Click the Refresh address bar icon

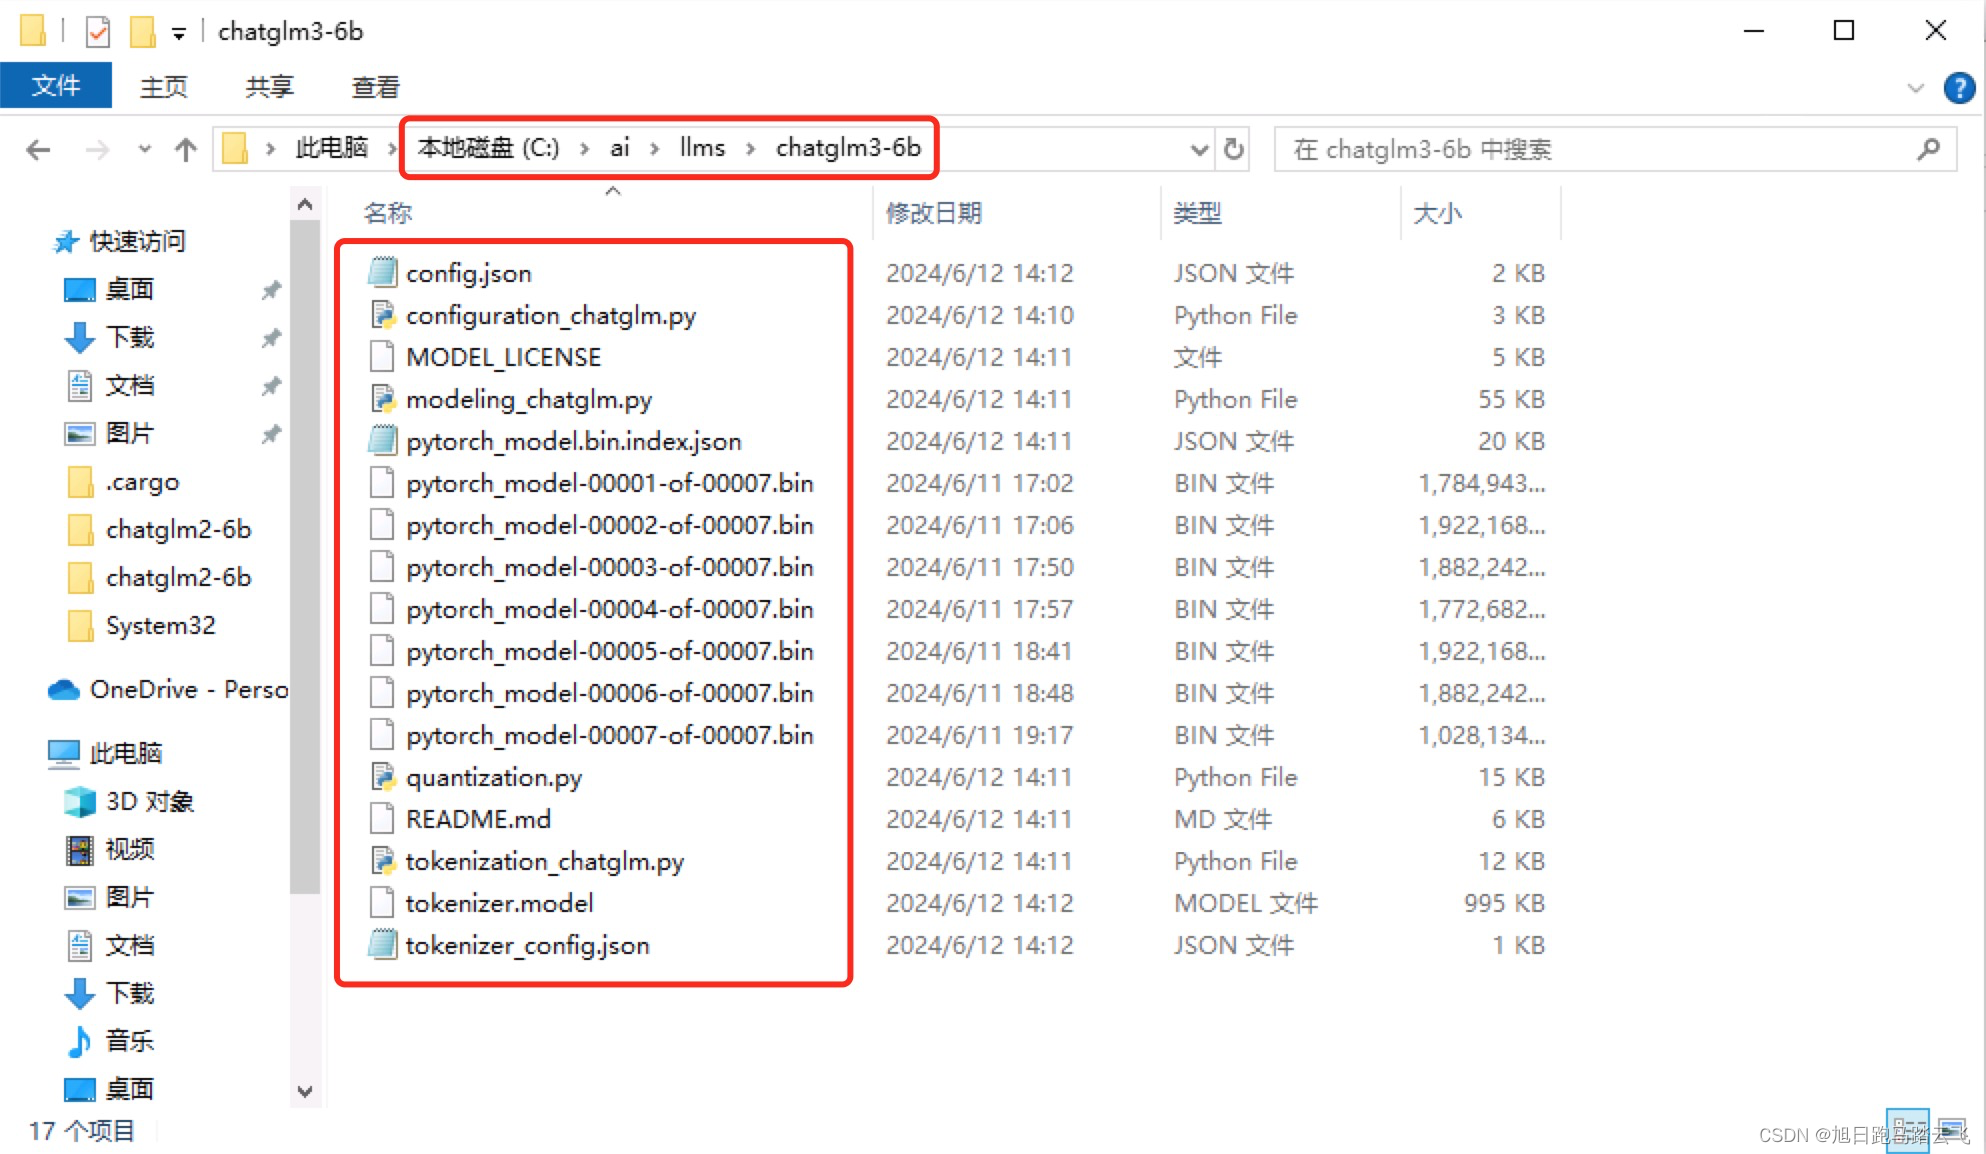tap(1234, 150)
